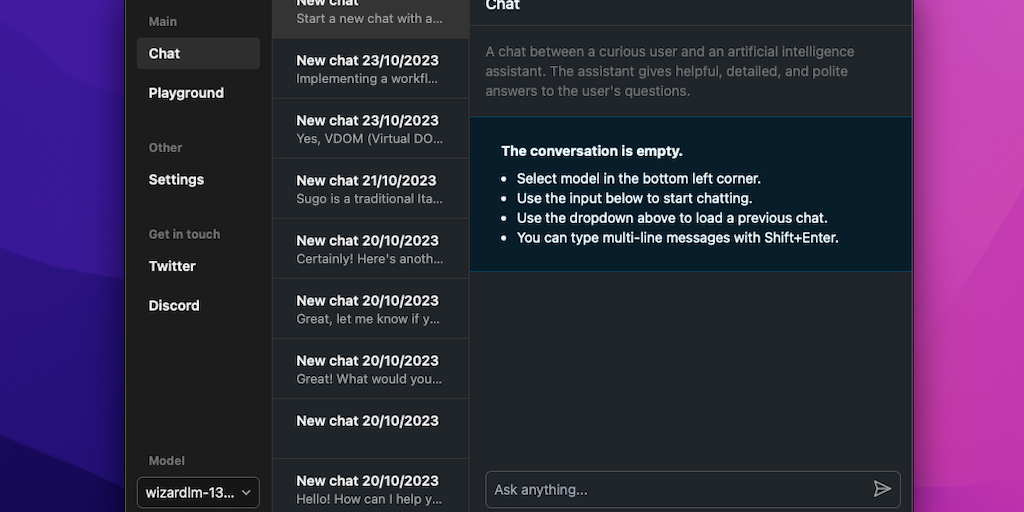
Task: Open the chat starting "Certainly! Here's anoth..."
Action: coord(370,249)
